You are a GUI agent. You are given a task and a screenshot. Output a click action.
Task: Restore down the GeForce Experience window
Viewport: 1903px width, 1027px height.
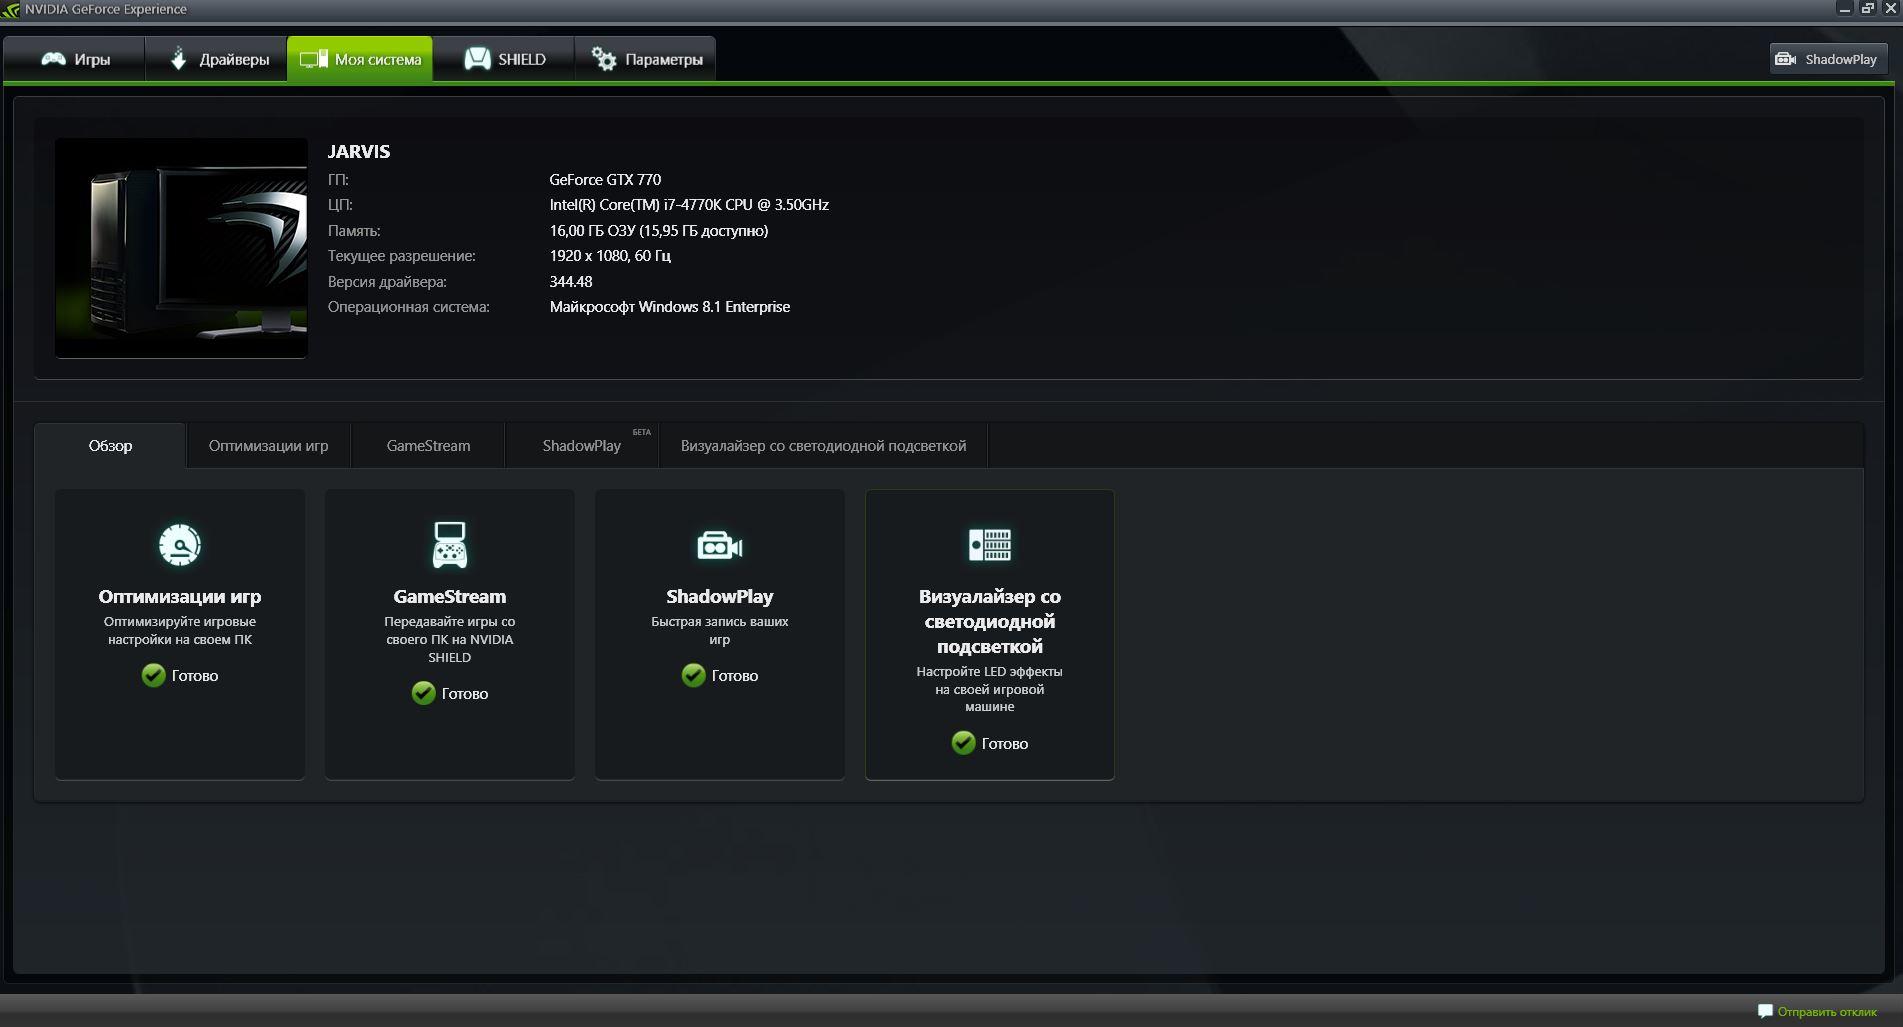click(1868, 9)
